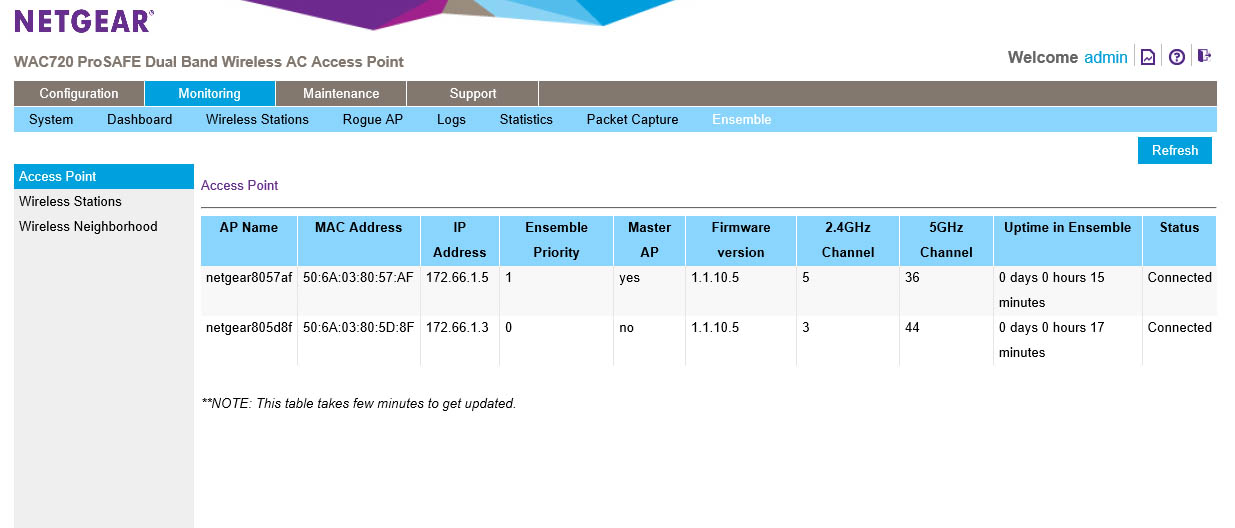
Task: Open the Dashboard submenu
Action: pos(140,119)
